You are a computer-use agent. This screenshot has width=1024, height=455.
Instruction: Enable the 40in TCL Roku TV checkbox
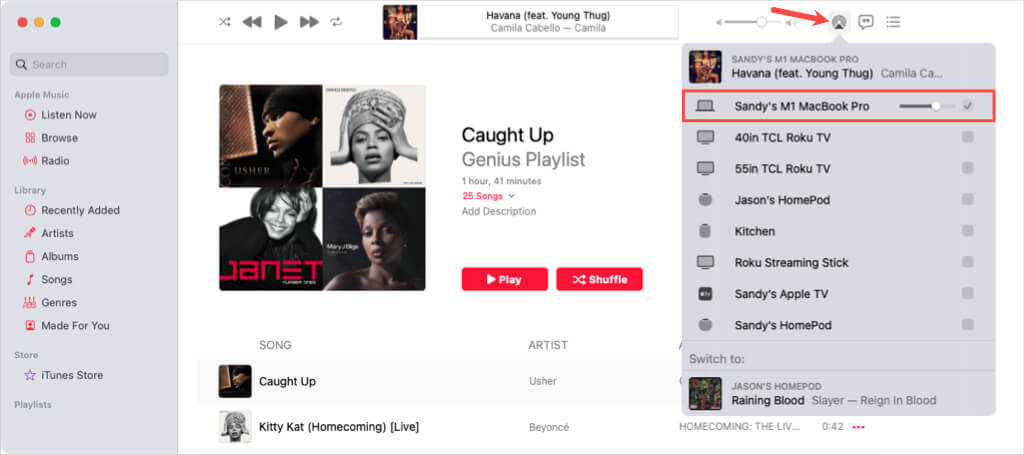(x=967, y=137)
